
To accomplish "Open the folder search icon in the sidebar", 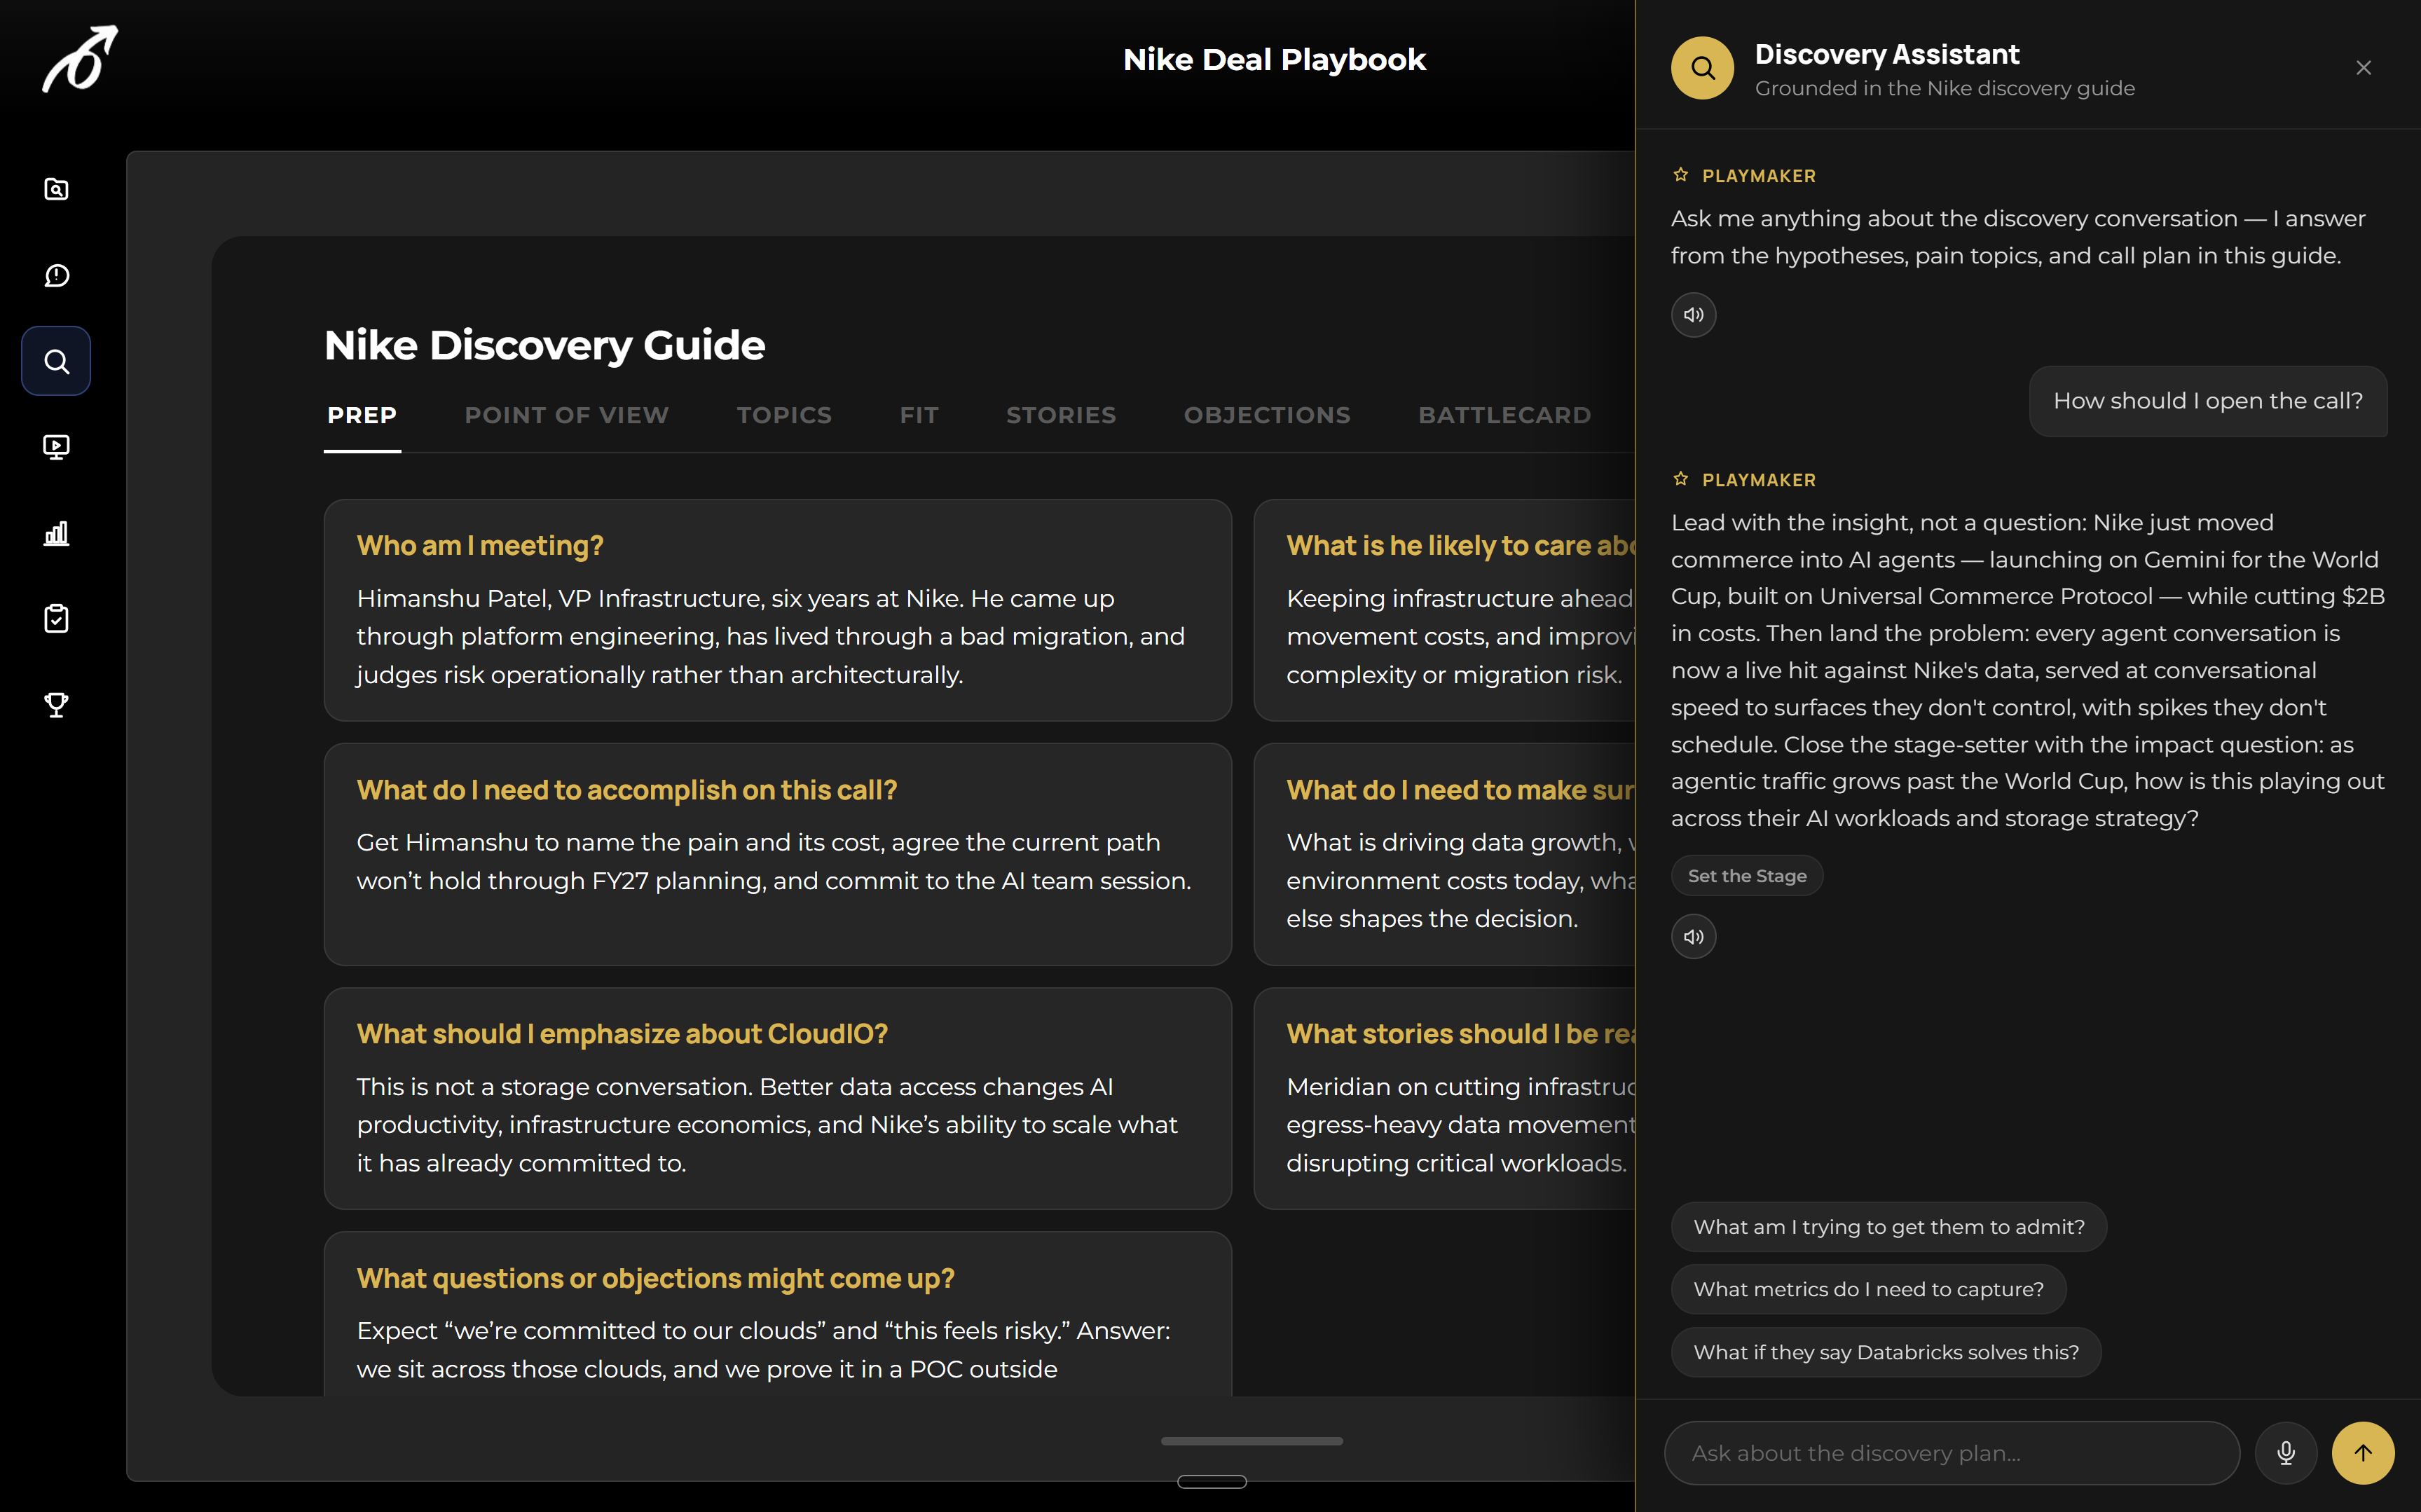I will pyautogui.click(x=57, y=189).
